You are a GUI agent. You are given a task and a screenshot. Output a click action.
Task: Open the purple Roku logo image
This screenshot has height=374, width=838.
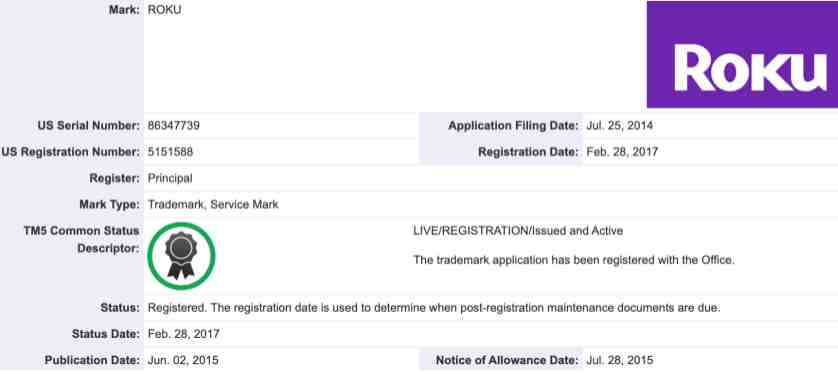coord(742,54)
